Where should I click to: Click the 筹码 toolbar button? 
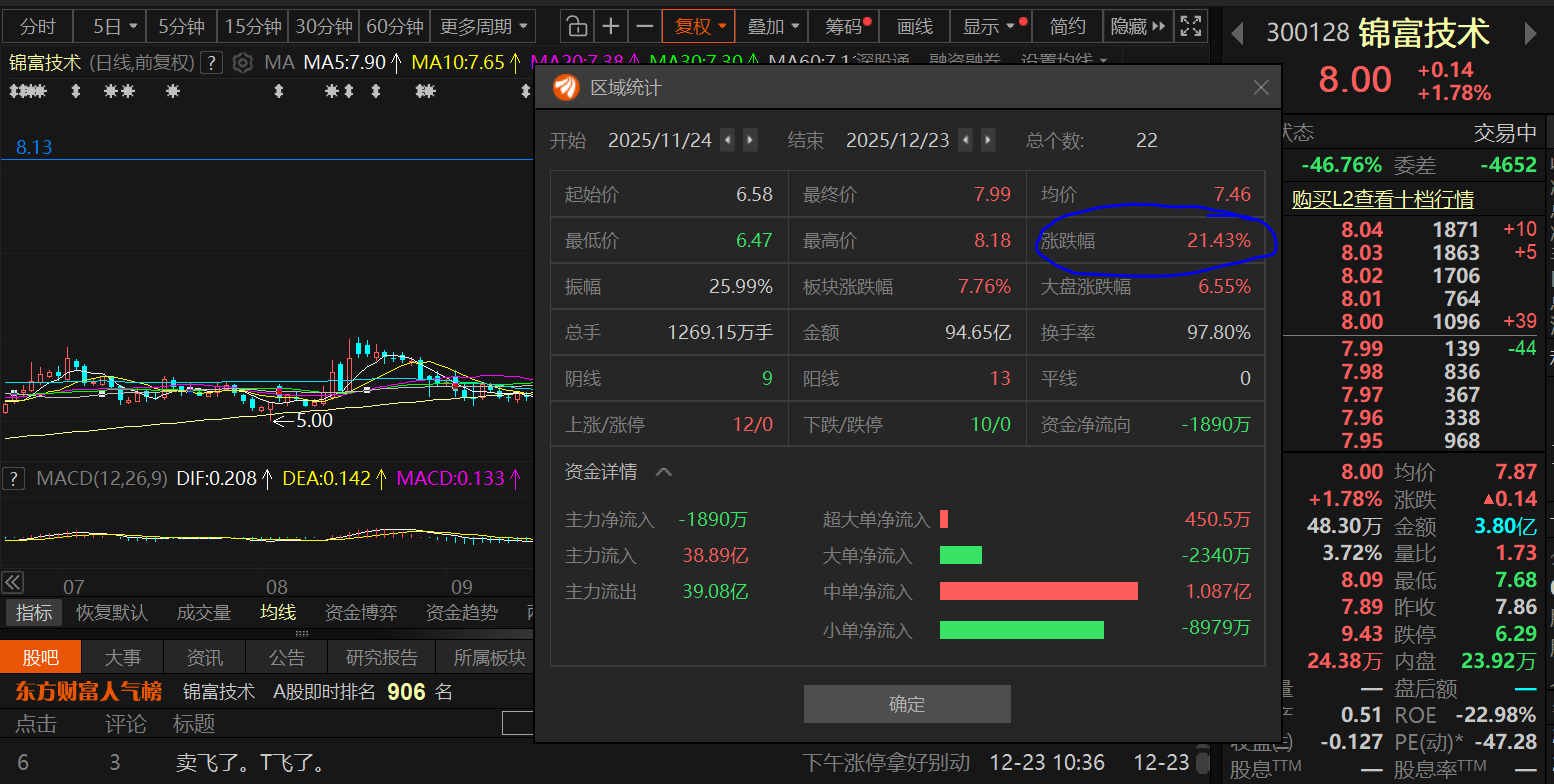pos(846,26)
